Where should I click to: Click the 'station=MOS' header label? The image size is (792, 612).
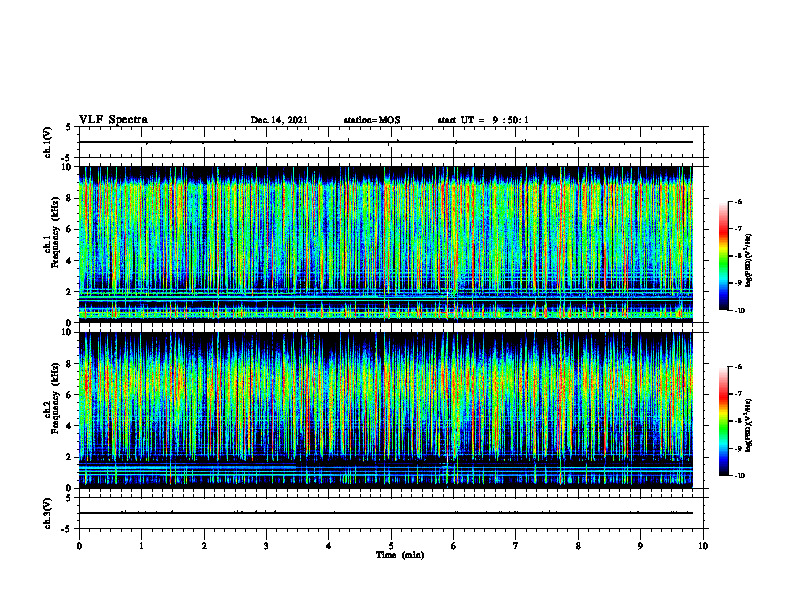tap(372, 120)
